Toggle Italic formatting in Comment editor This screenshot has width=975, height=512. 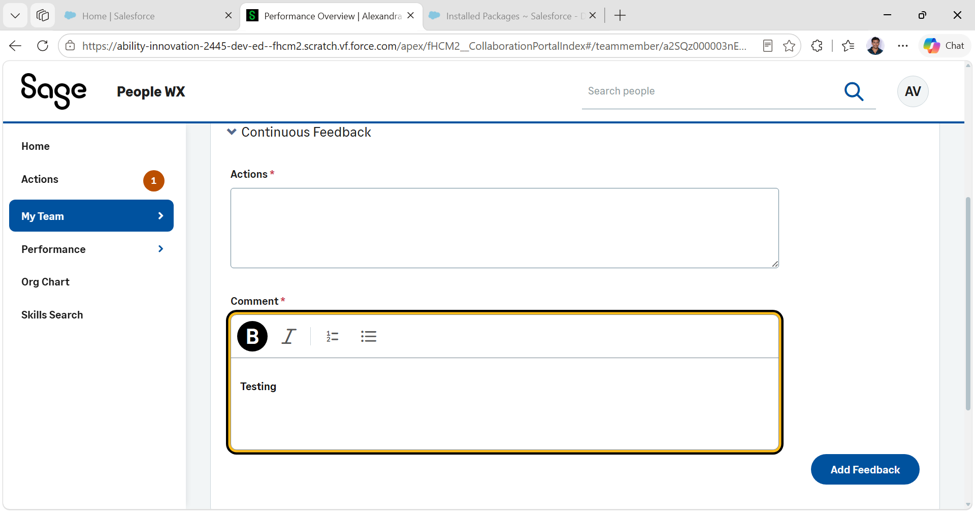pos(289,337)
